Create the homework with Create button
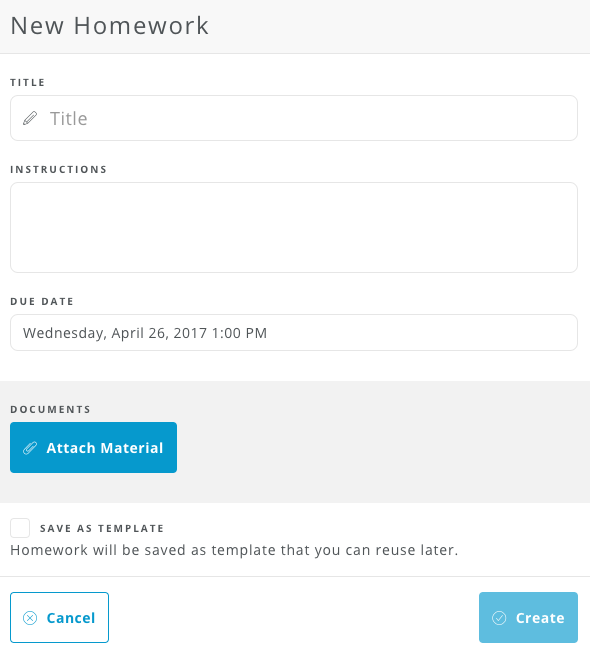The image size is (590, 655). pos(528,617)
